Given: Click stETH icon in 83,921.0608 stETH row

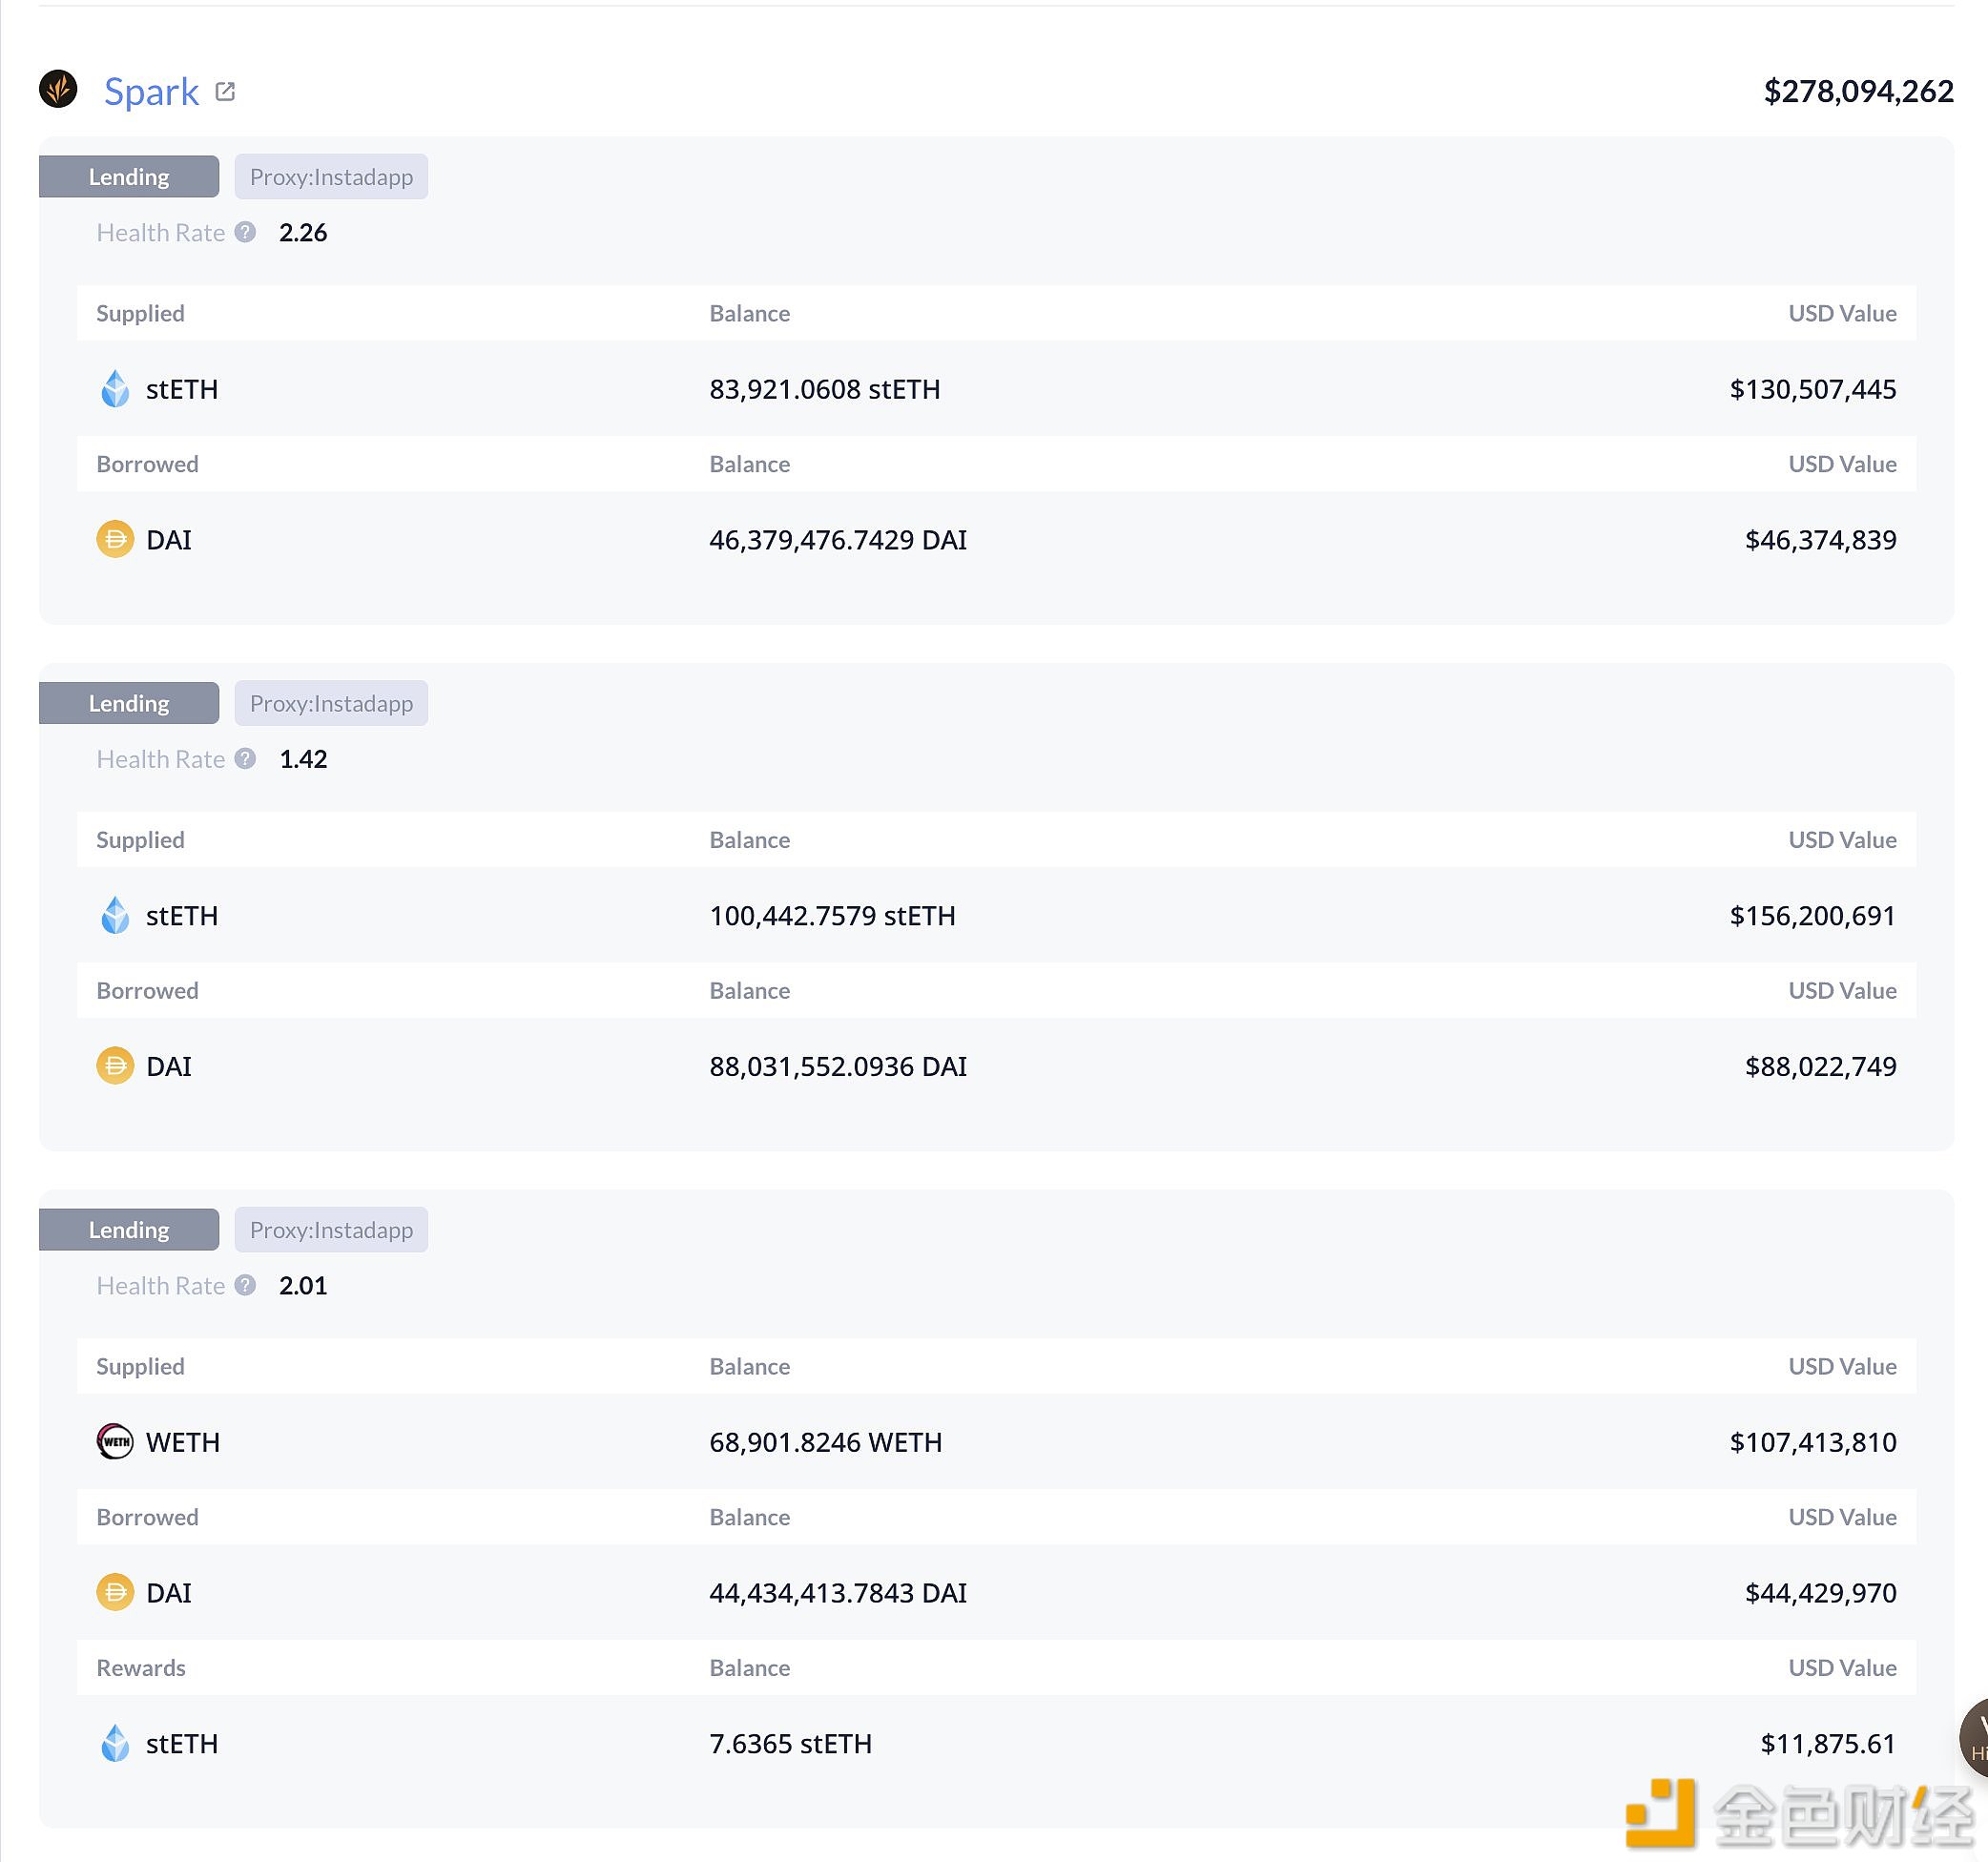Looking at the screenshot, I should [115, 389].
